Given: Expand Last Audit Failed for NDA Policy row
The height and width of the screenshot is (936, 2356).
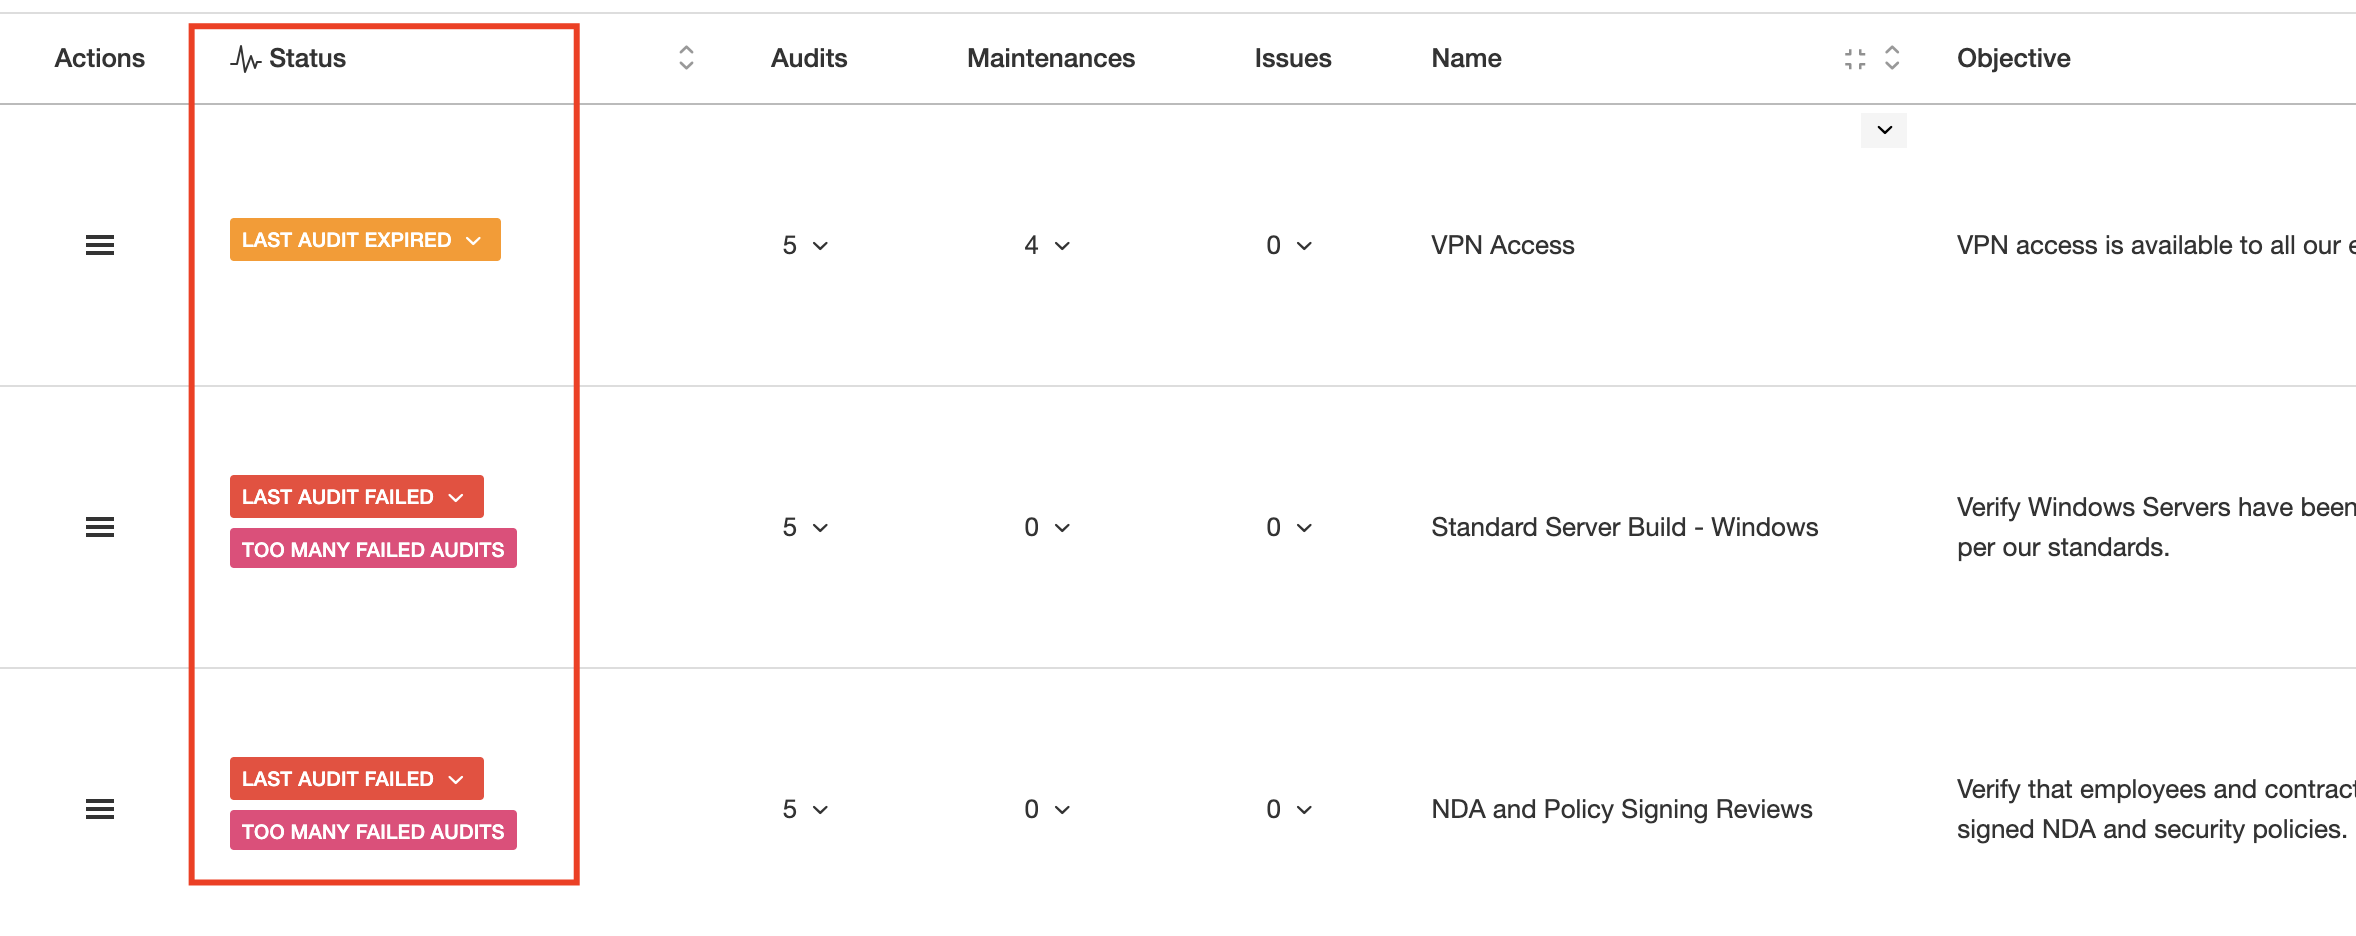Looking at the screenshot, I should point(357,779).
